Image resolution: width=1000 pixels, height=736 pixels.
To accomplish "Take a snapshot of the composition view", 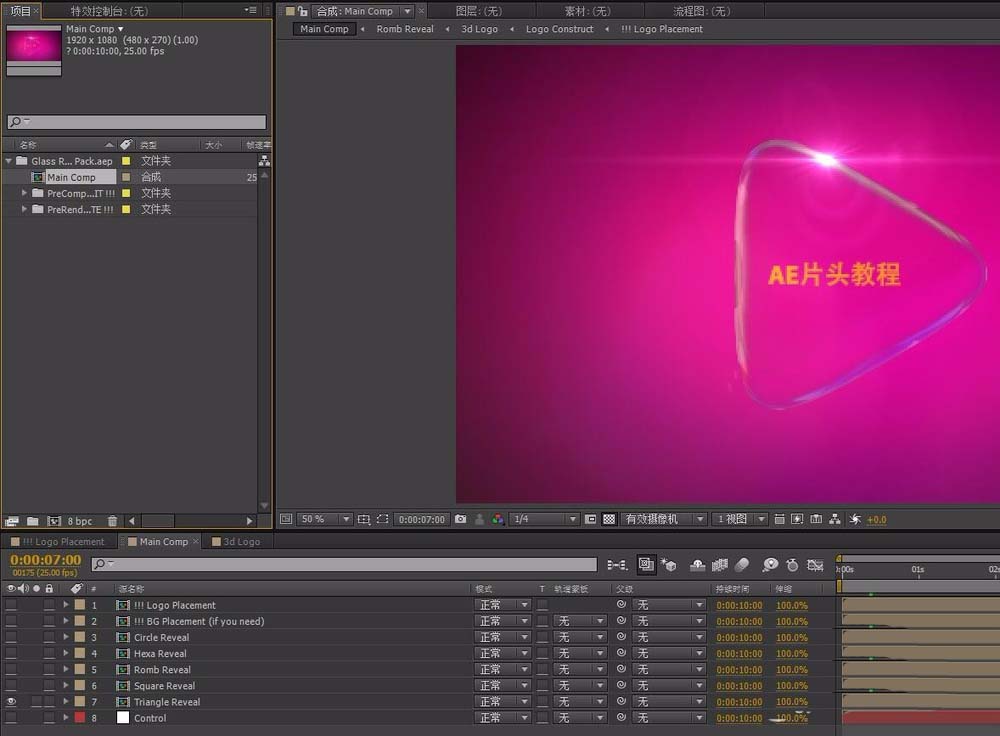I will (461, 519).
